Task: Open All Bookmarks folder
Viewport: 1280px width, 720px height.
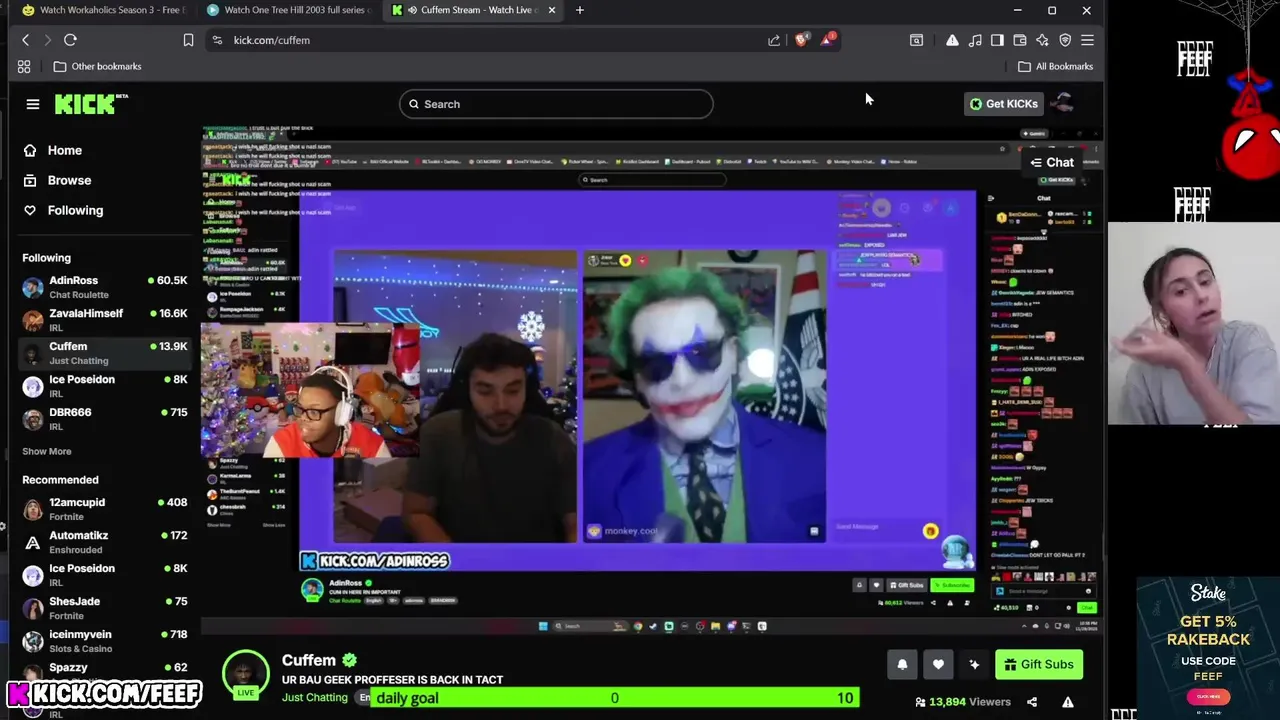Action: 1055,66
